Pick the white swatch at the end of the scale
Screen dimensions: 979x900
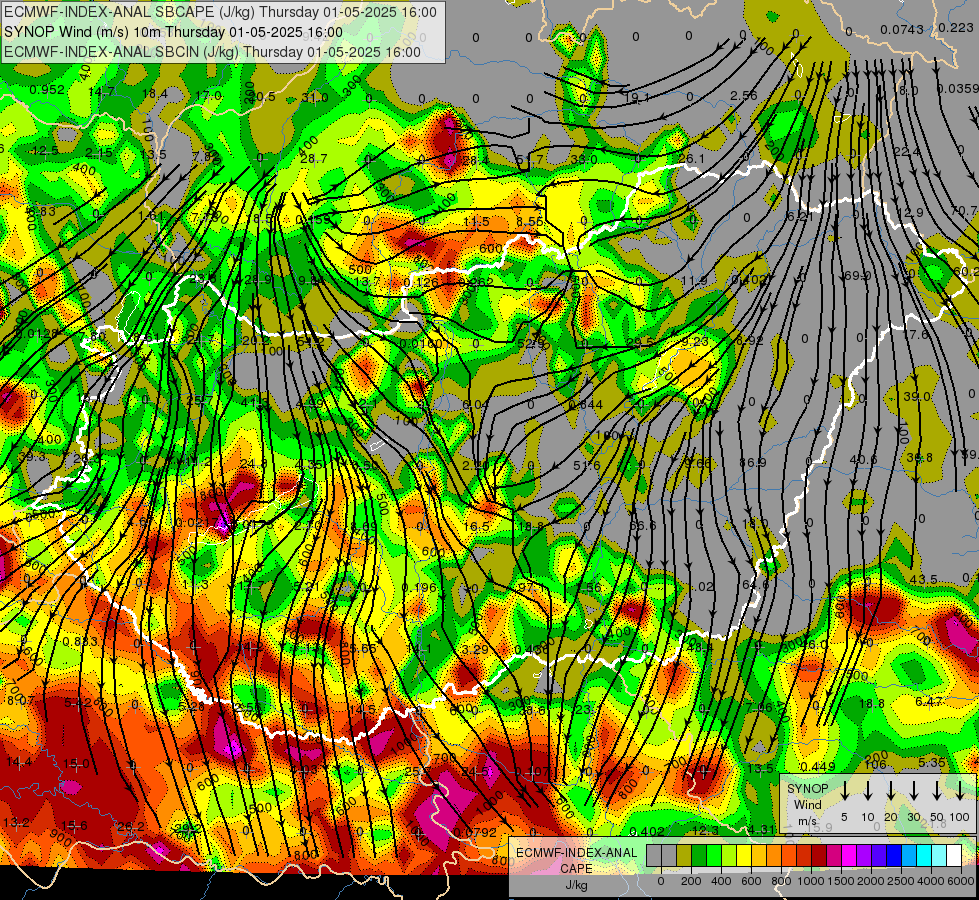(954, 856)
